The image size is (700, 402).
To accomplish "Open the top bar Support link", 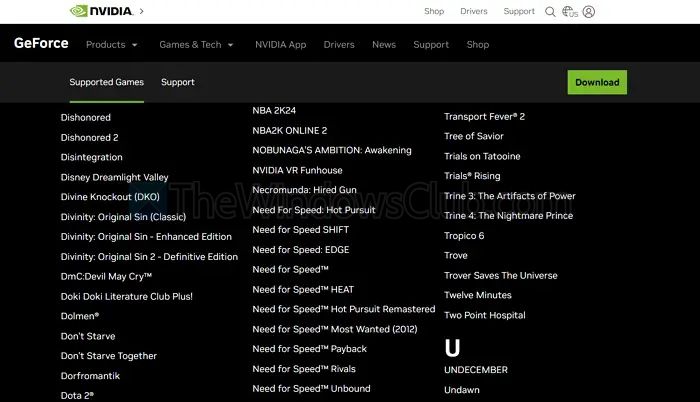I will coord(519,11).
